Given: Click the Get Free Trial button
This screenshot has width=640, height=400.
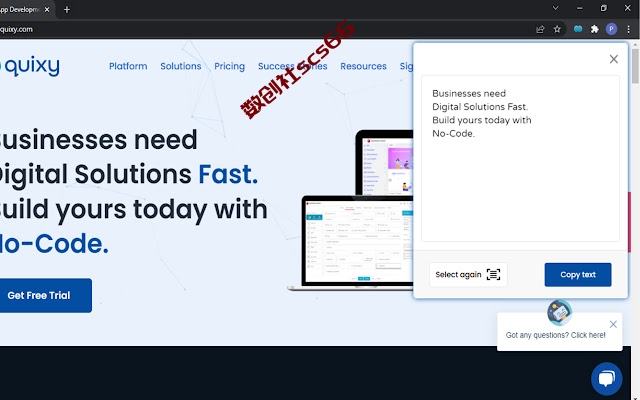Looking at the screenshot, I should (44, 296).
